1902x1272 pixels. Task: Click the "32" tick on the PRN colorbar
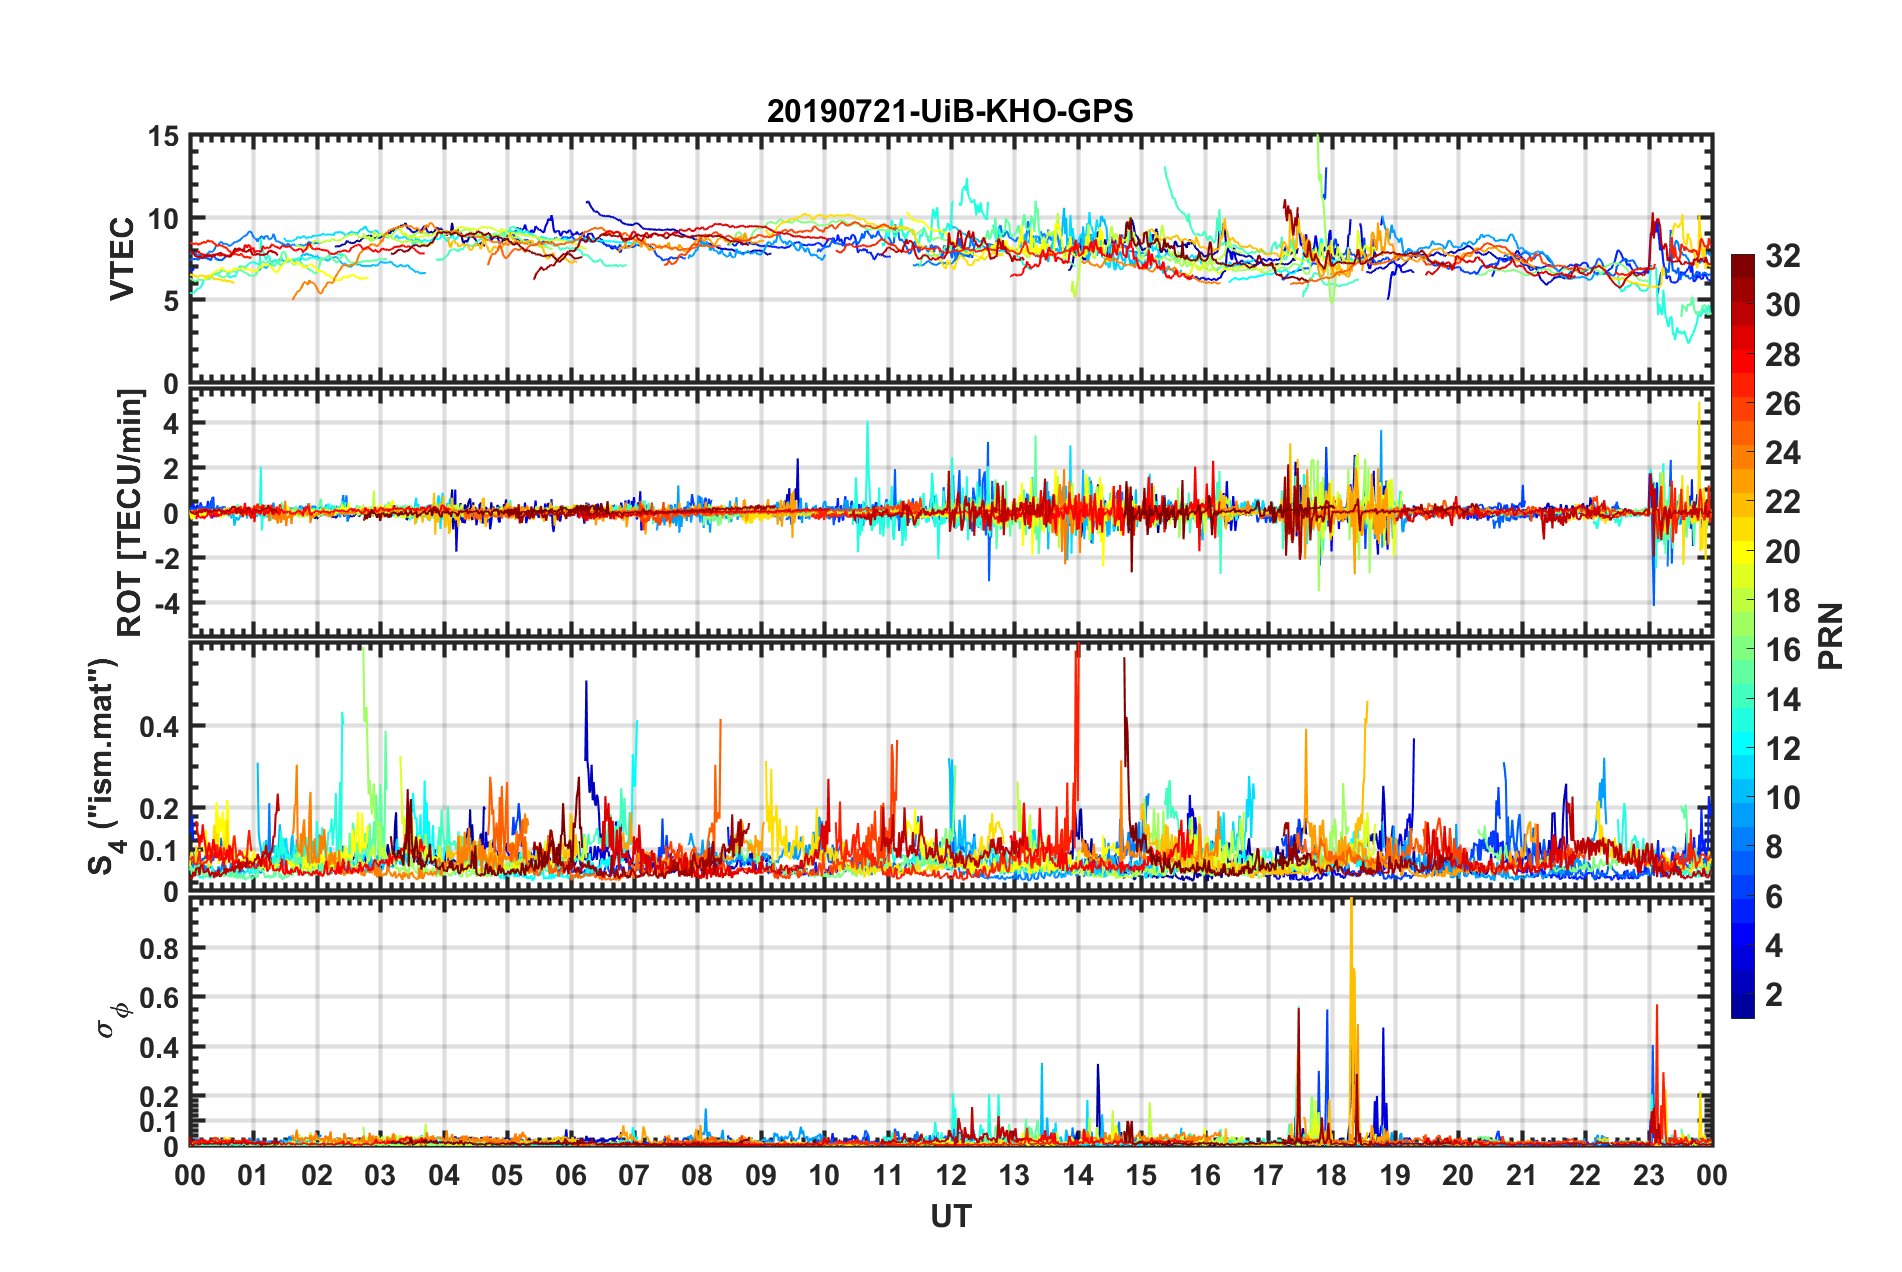[x=1783, y=256]
